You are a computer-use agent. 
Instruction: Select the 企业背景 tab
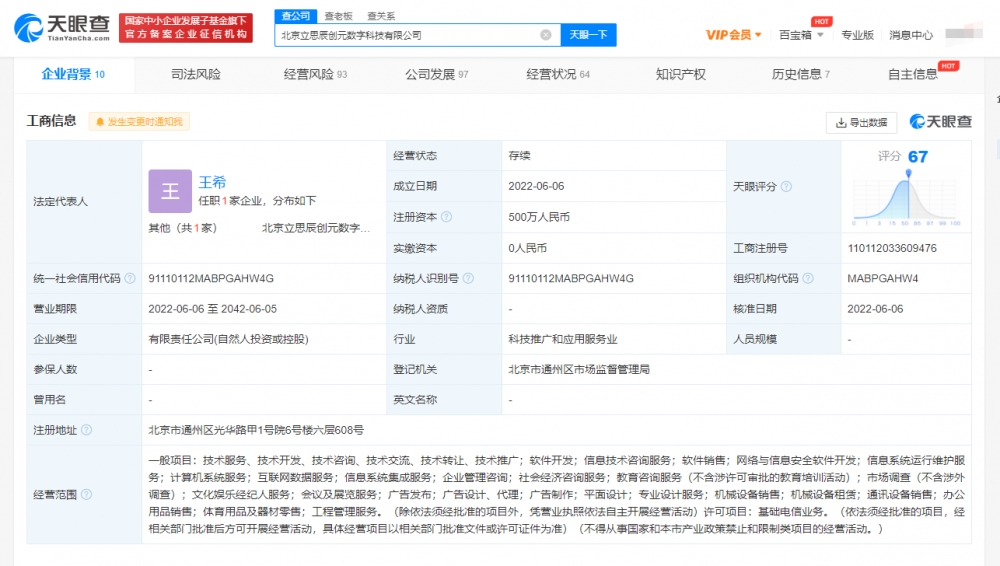pos(73,75)
